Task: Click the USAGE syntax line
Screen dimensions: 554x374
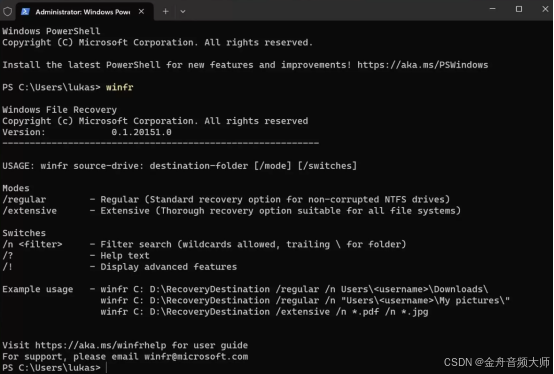Action: [x=179, y=166]
